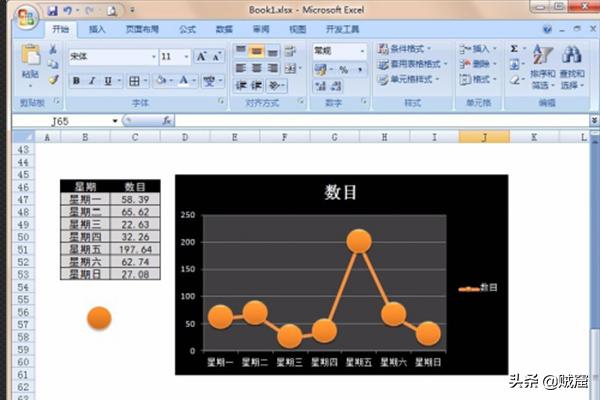This screenshot has width=600, height=400.
Task: Open the Review tab
Action: (261, 29)
